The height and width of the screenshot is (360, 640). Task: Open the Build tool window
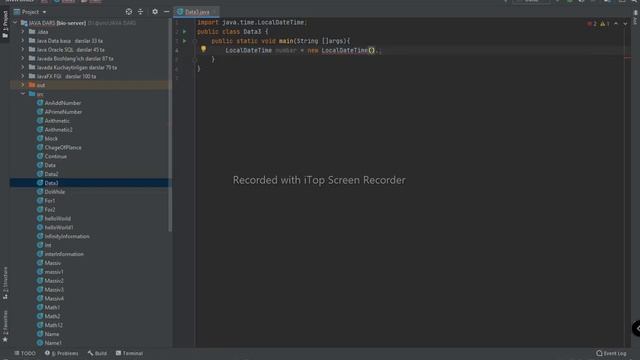click(97, 353)
